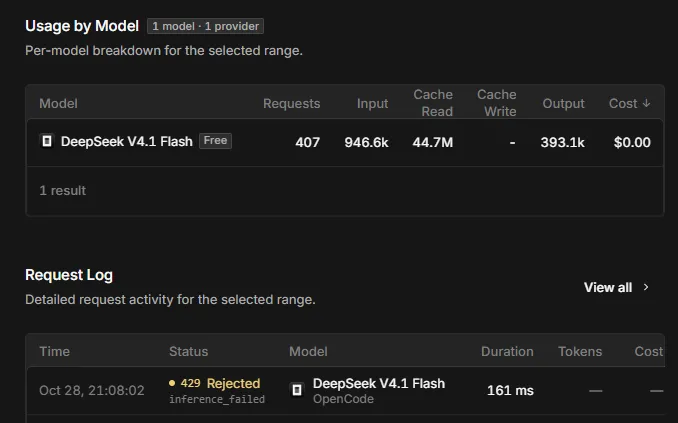Open the View all request log link

click(x=617, y=287)
